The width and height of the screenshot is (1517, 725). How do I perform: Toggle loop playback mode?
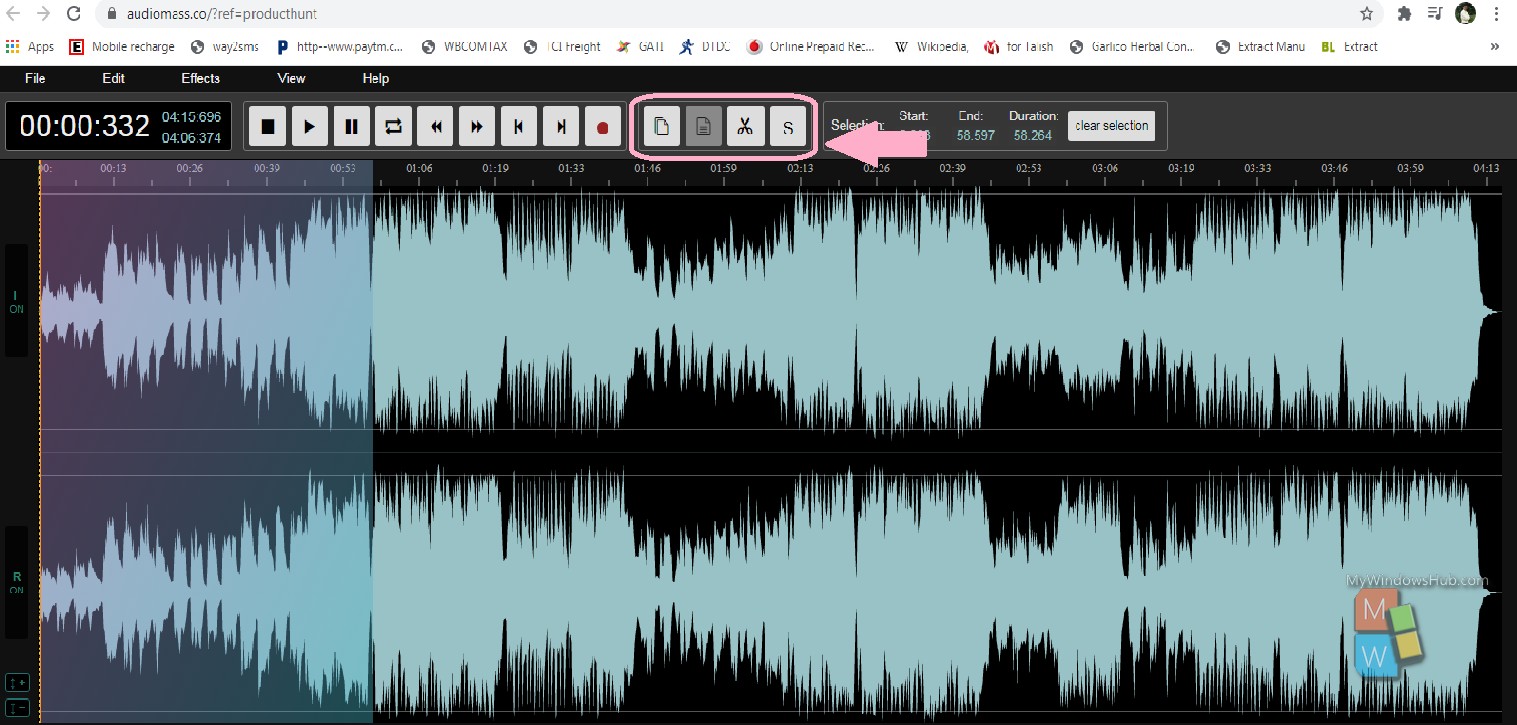[393, 127]
